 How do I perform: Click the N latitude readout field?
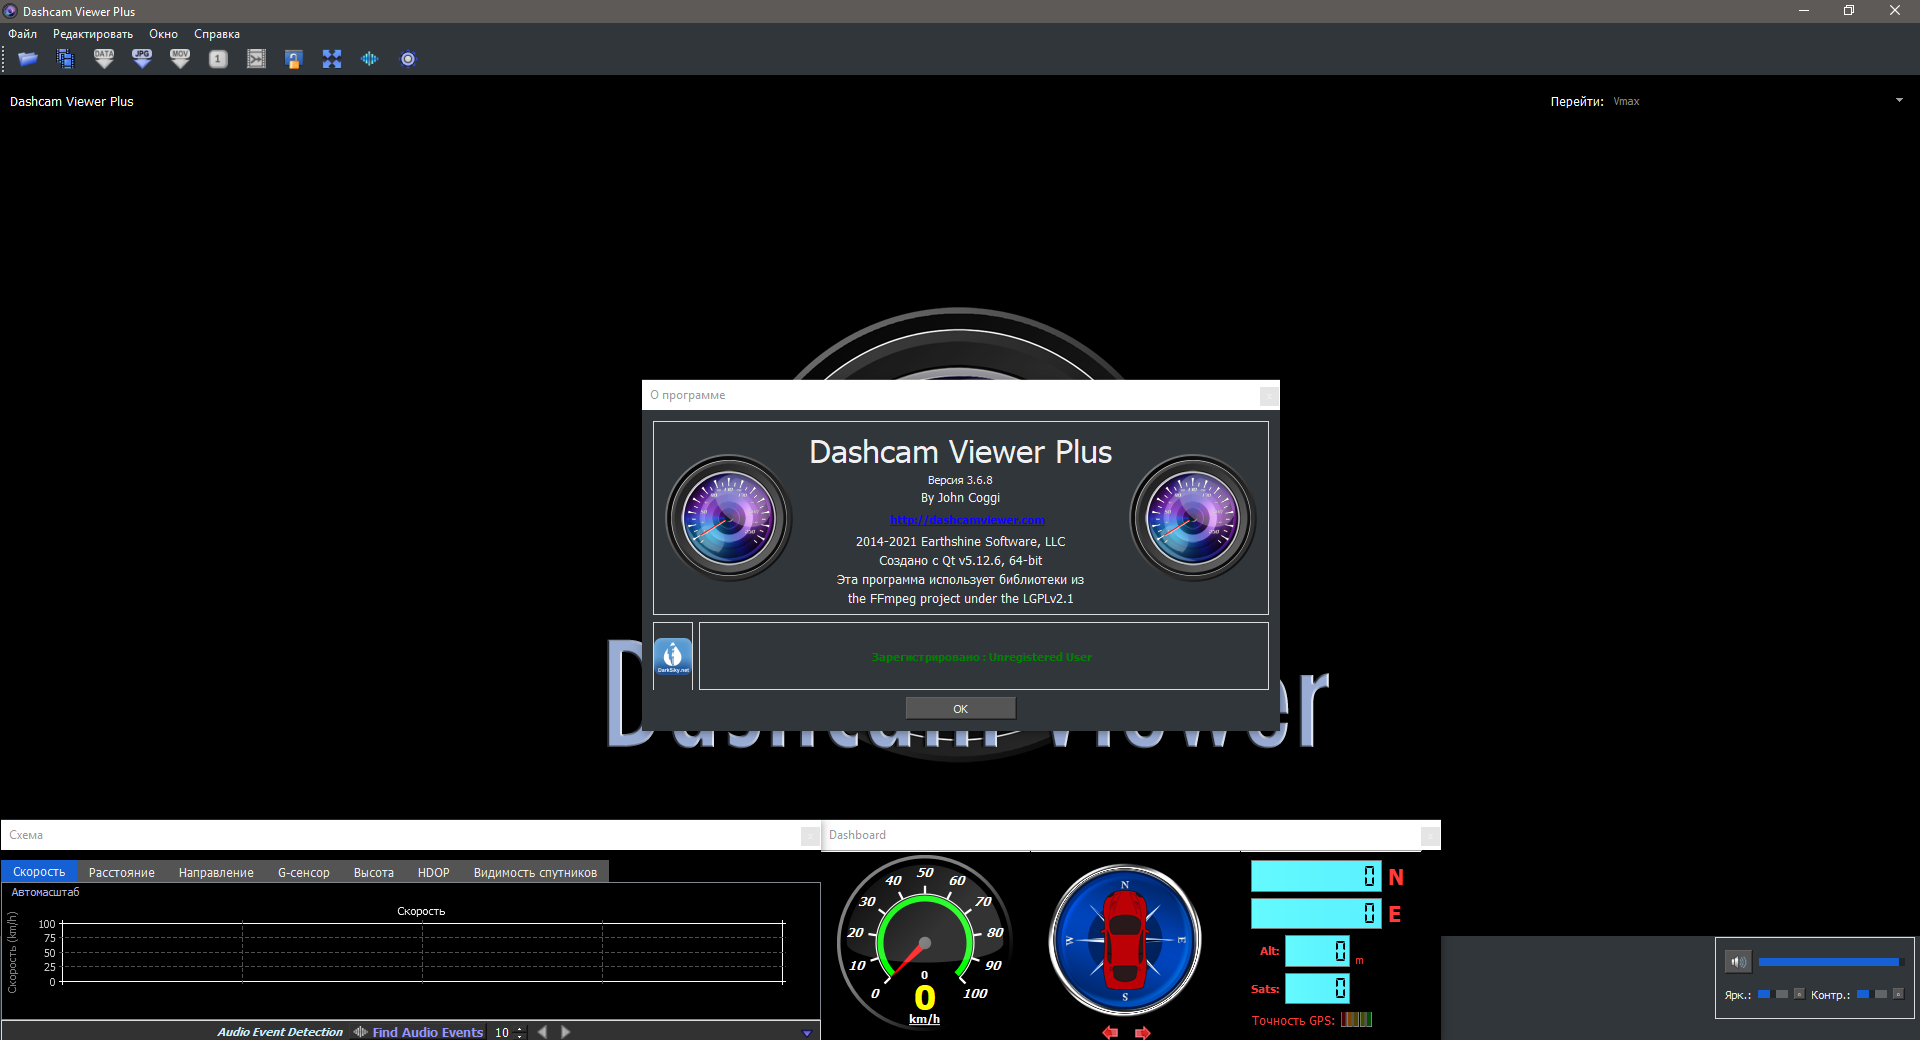(1315, 876)
